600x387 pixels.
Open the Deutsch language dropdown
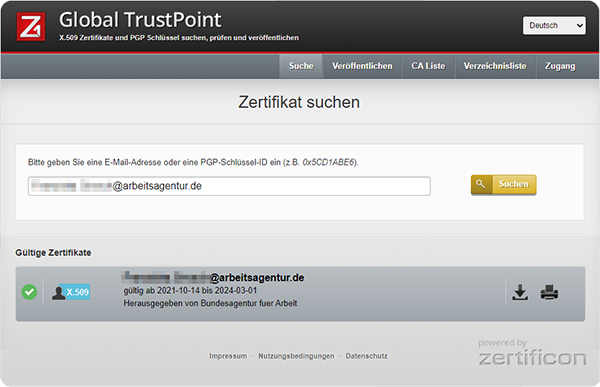(x=554, y=26)
